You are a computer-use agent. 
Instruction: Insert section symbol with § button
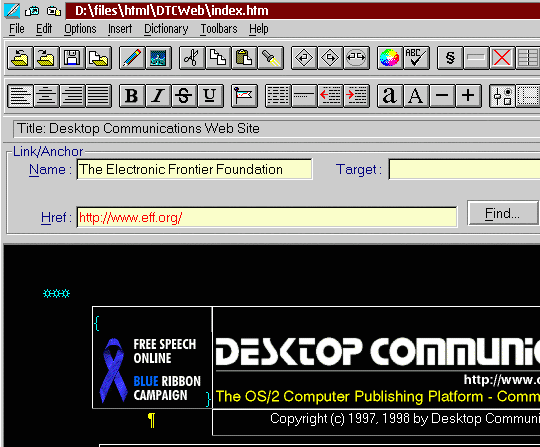450,58
